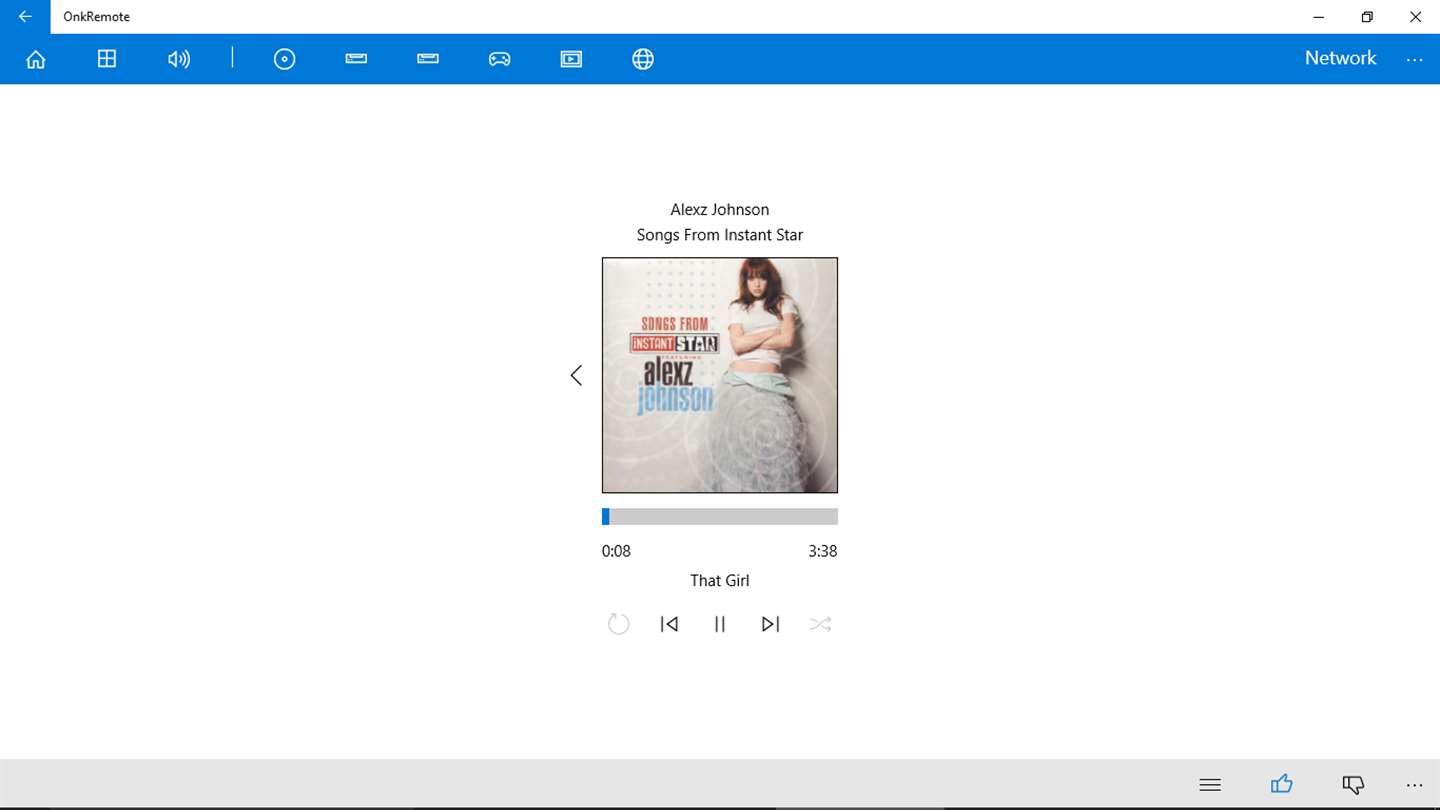Select the game controller input
Image resolution: width=1440 pixels, height=810 pixels.
(x=499, y=59)
